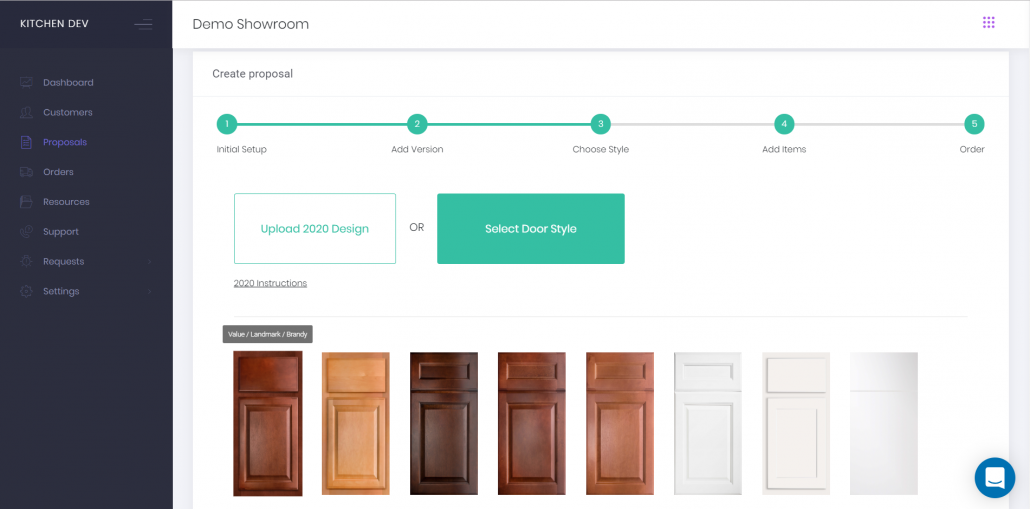Click the Add Items step label

[784, 150]
